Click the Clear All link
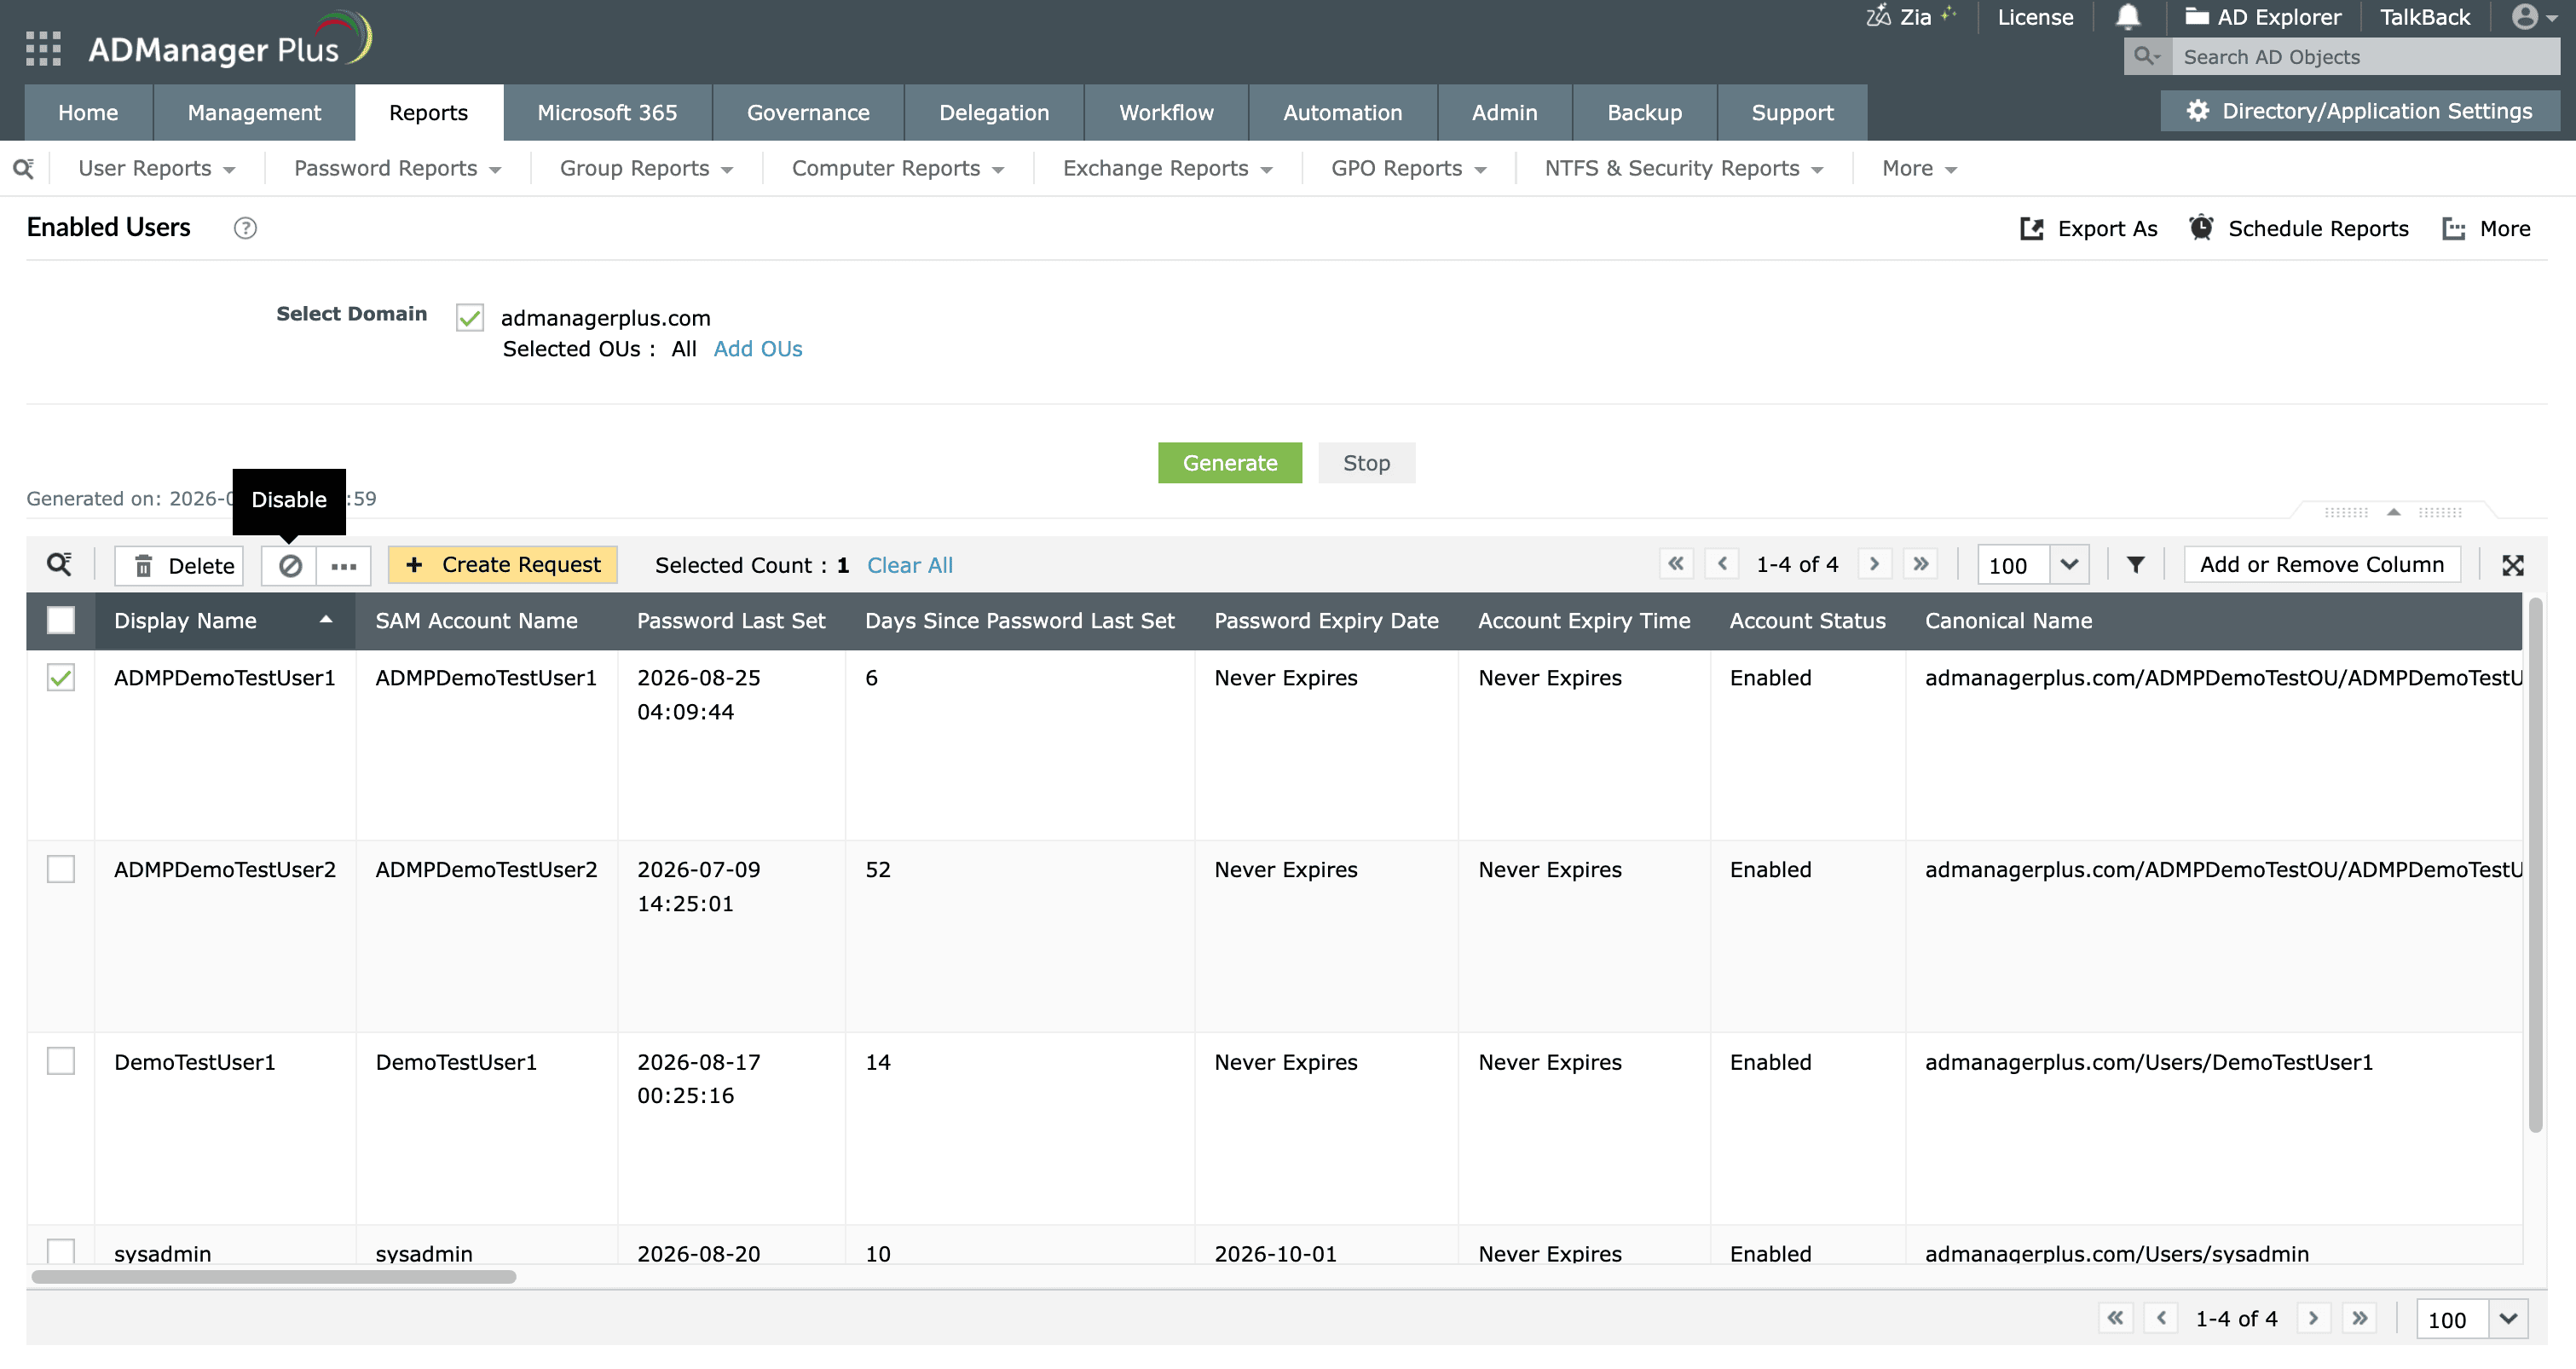This screenshot has height=1369, width=2576. [x=909, y=566]
